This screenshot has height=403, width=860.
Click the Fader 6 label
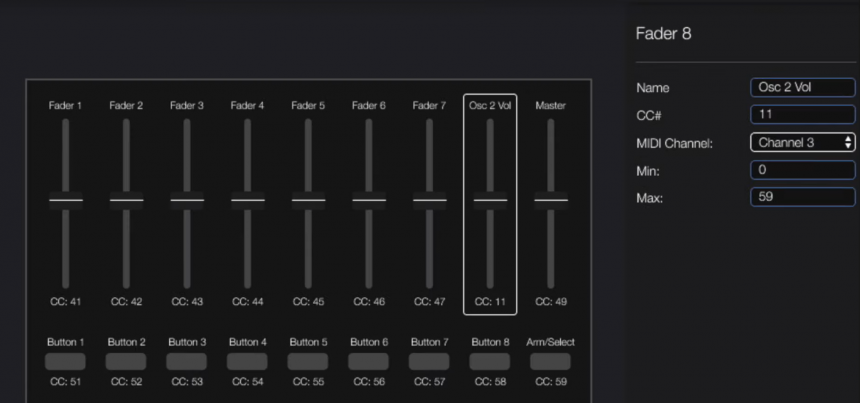pos(369,105)
